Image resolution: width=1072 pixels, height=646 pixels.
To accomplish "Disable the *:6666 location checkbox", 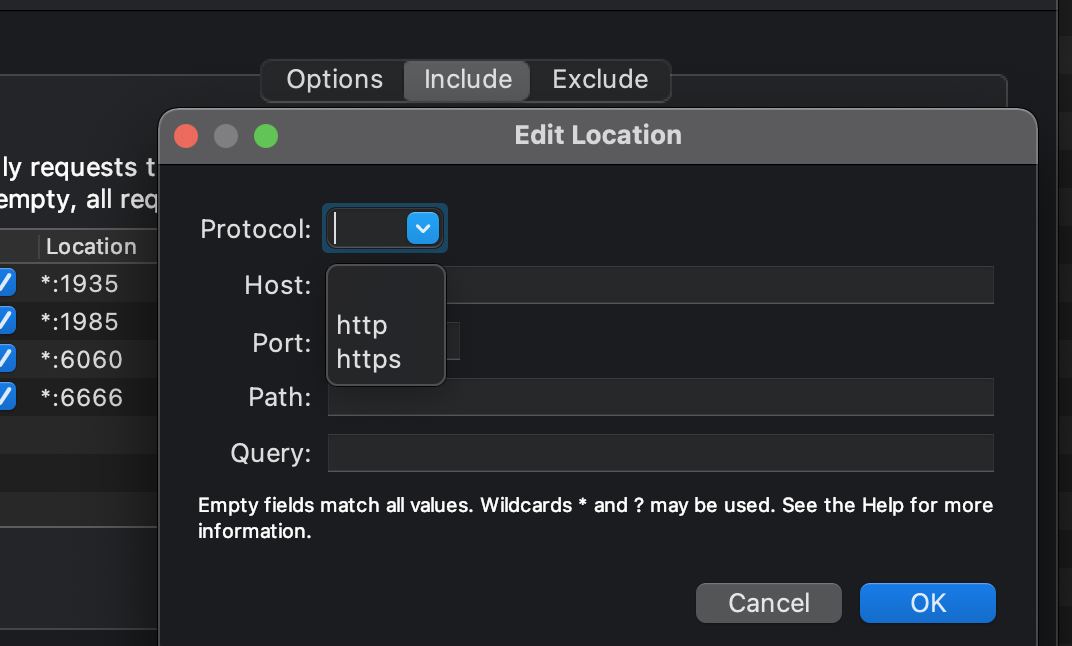I will click(5, 397).
